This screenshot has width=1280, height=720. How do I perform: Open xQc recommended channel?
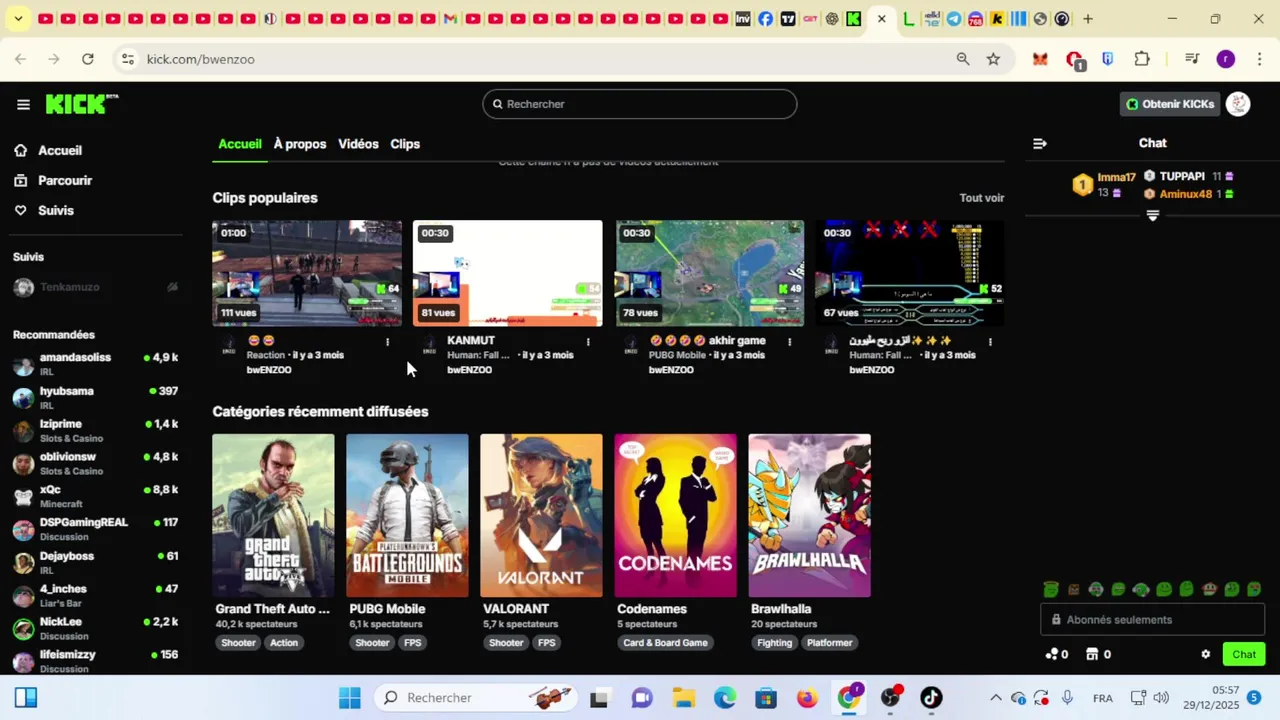click(x=95, y=496)
